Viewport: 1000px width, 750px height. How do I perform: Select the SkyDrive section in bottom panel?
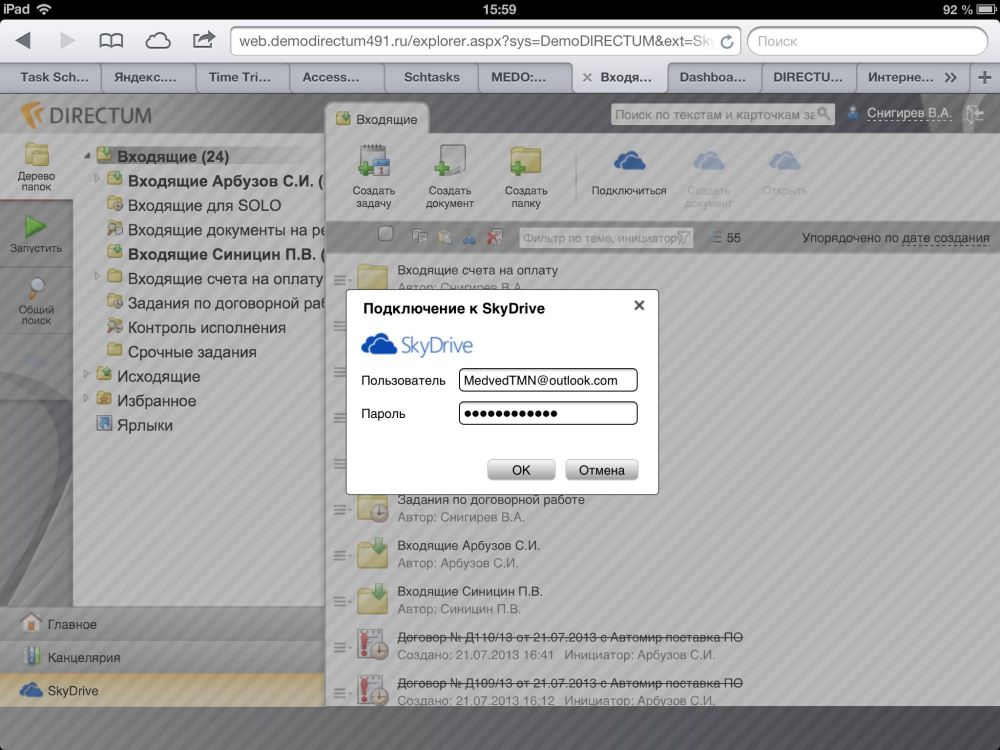point(162,691)
